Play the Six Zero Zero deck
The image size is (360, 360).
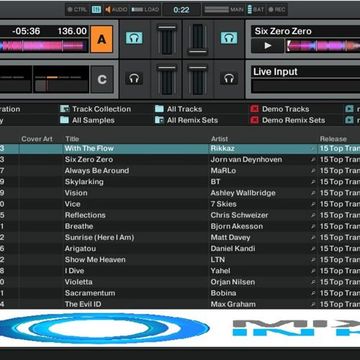267,46
